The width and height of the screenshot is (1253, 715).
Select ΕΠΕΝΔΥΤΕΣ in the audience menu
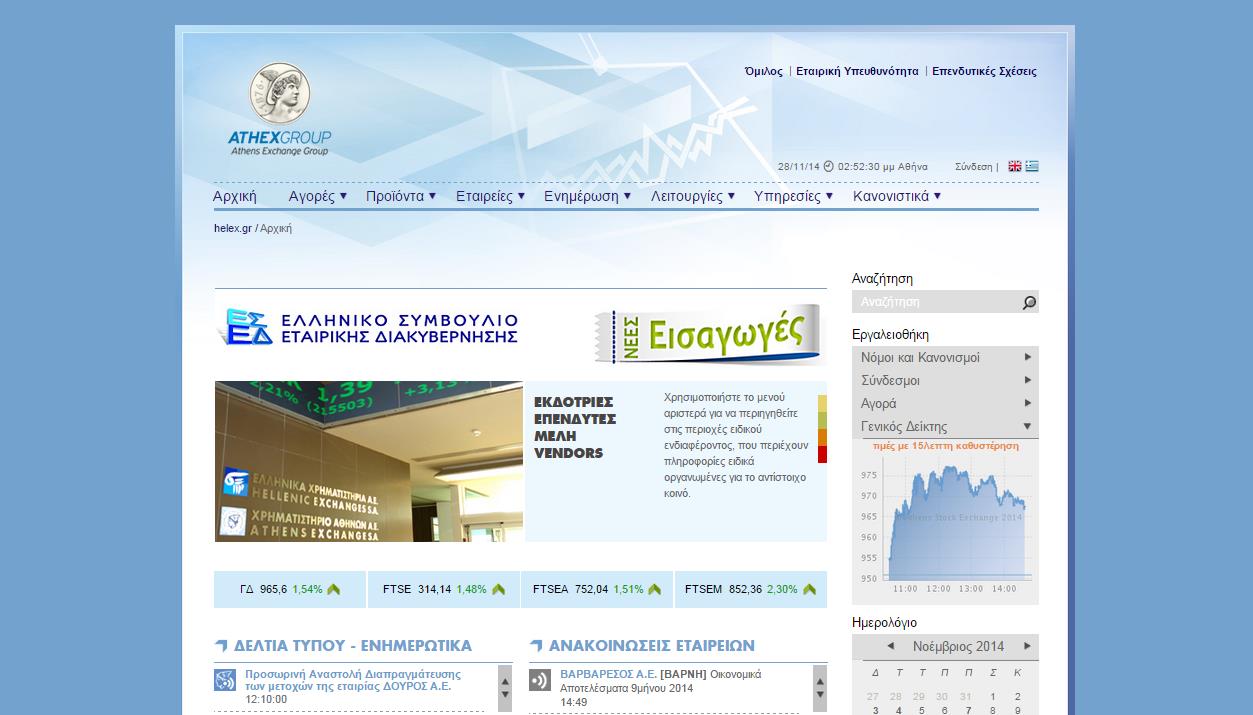coord(575,419)
